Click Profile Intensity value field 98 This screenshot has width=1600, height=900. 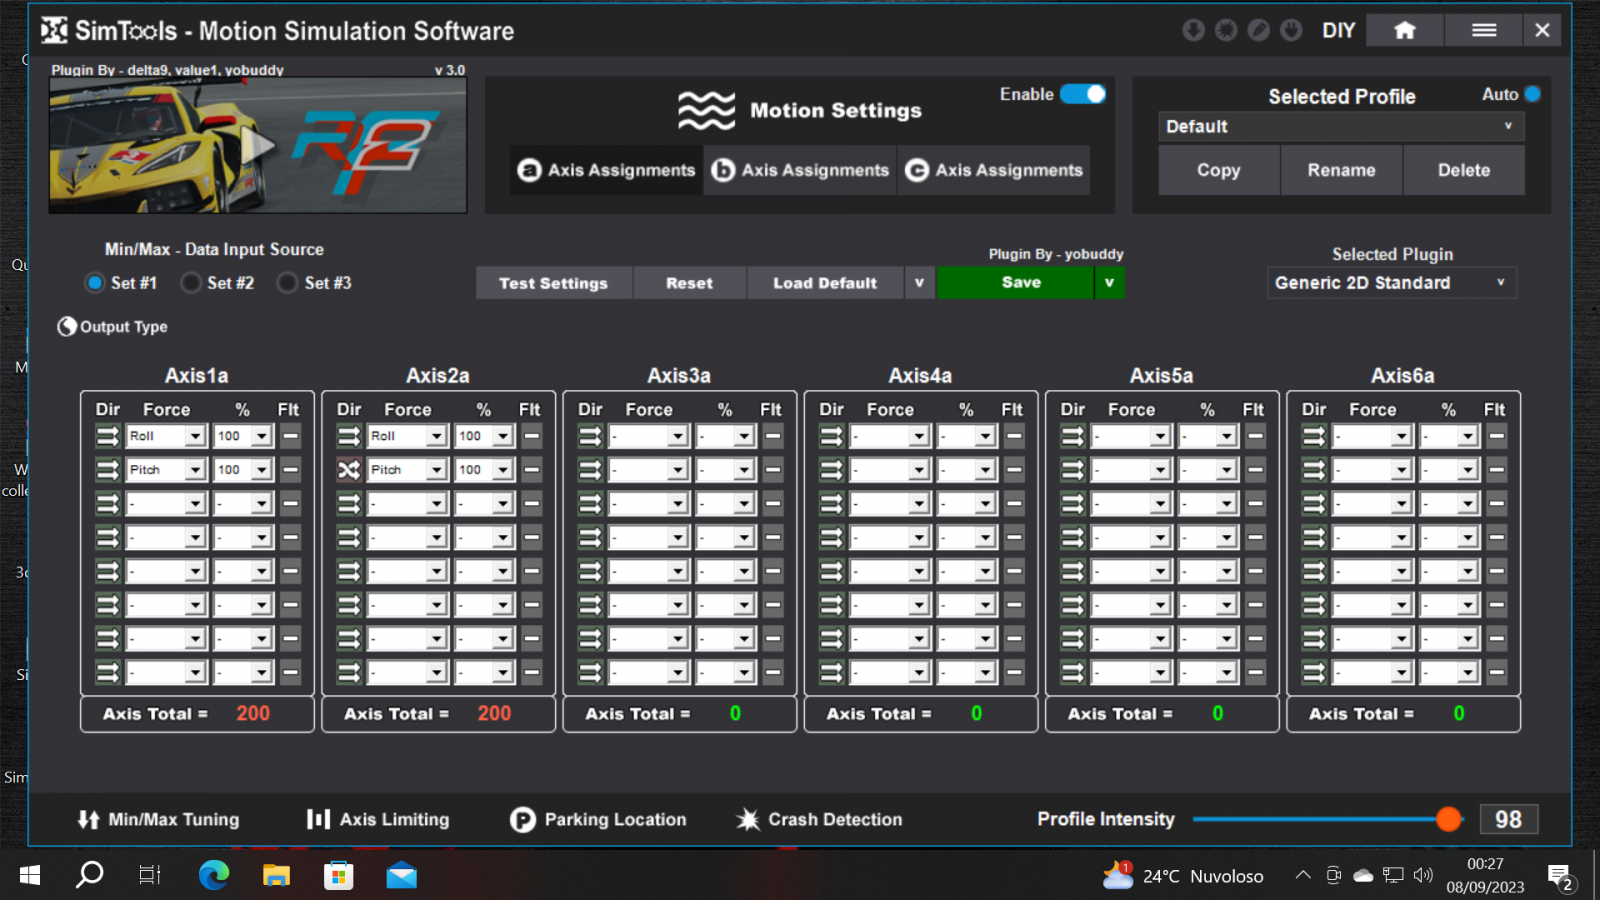tap(1508, 820)
